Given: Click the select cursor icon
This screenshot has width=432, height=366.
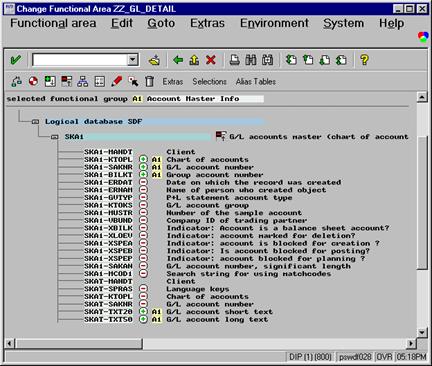Looking at the screenshot, I should (133, 81).
